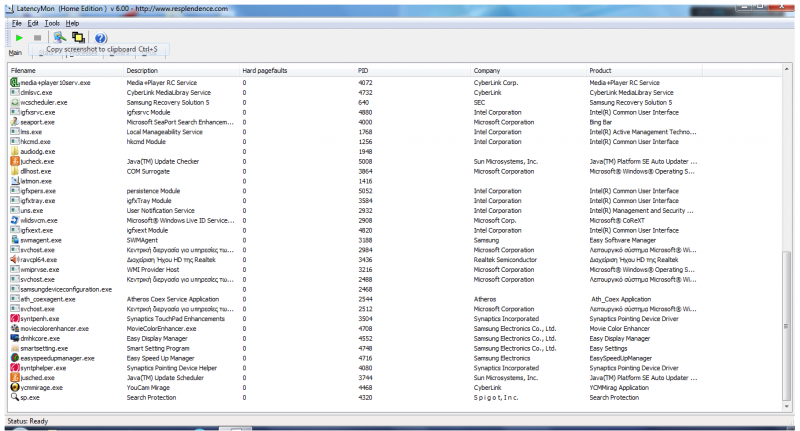
Task: Click the yellow overlapping windows toolbar icon
Action: point(78,37)
